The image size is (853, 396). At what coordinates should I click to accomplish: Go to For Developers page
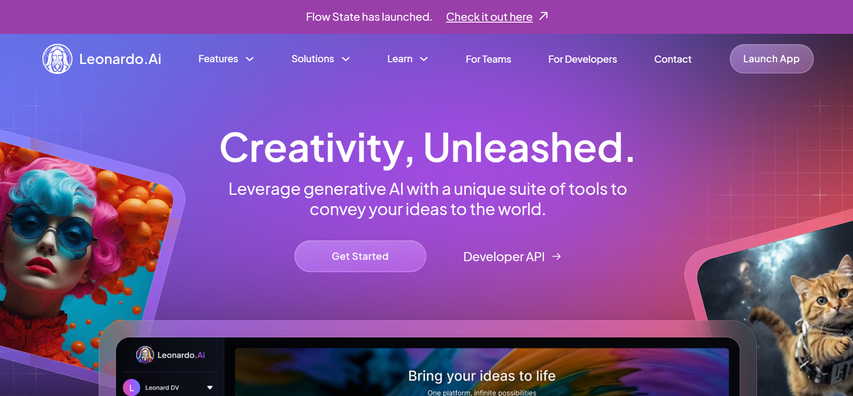582,59
